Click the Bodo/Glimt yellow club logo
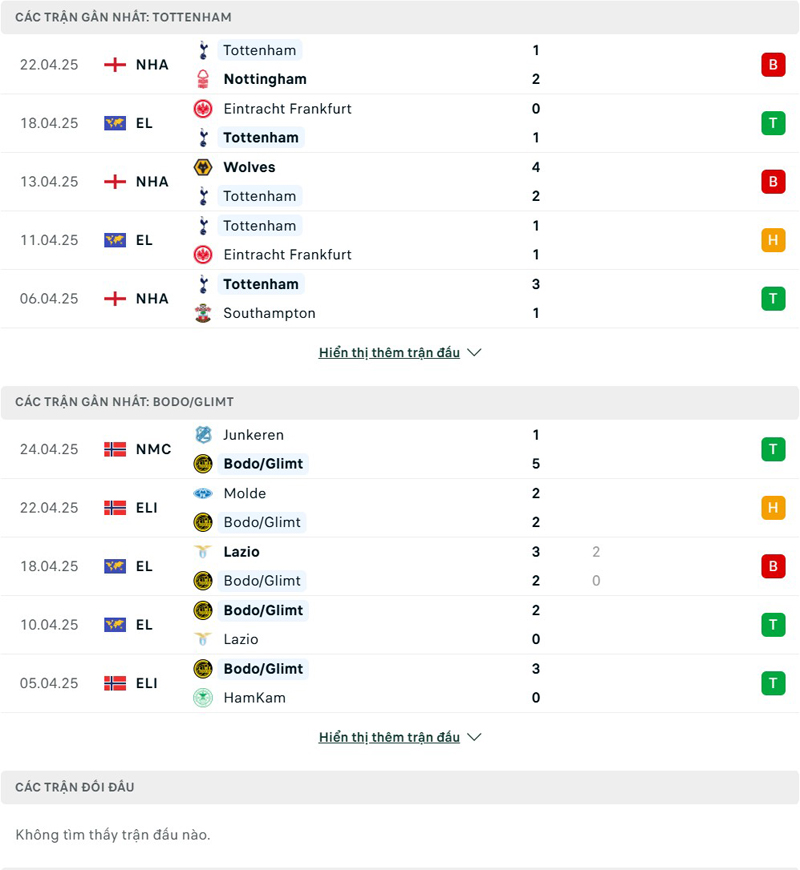Screen dimensions: 800x870 pos(202,463)
